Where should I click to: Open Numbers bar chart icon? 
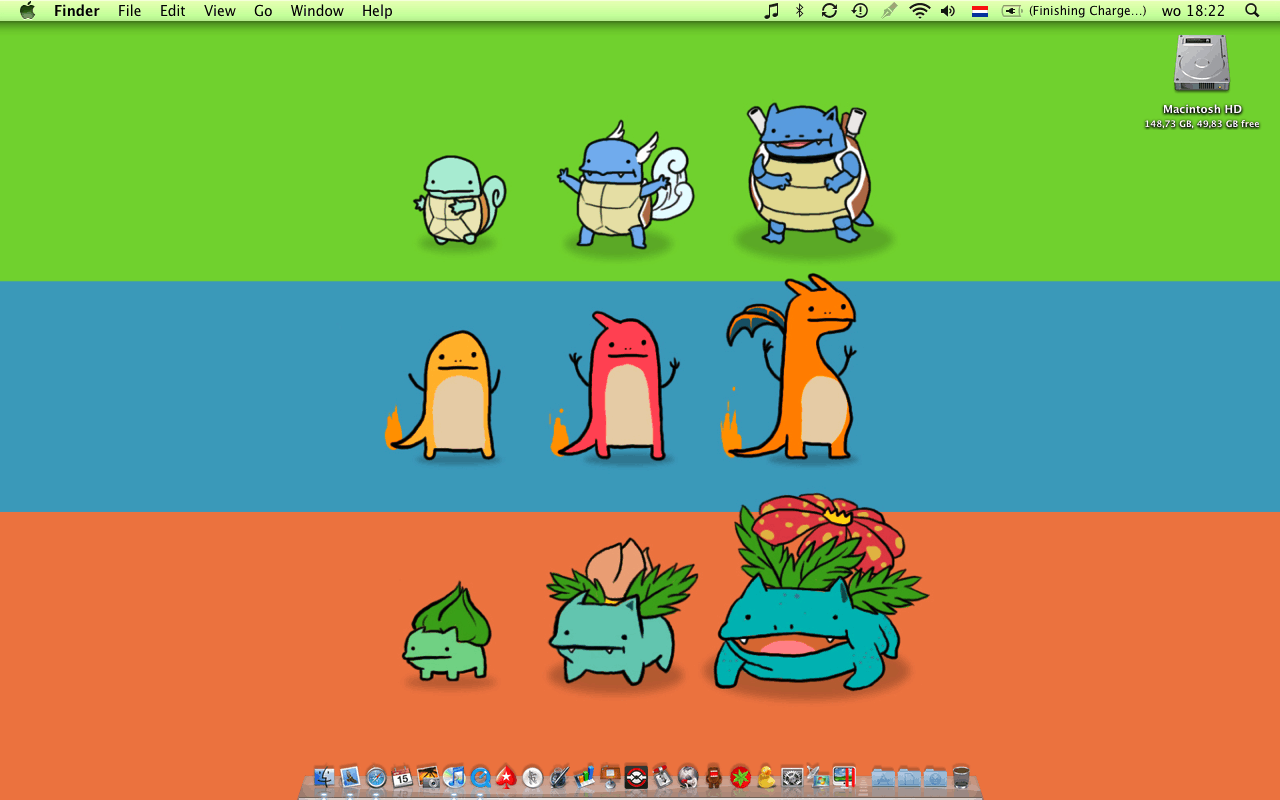point(584,776)
